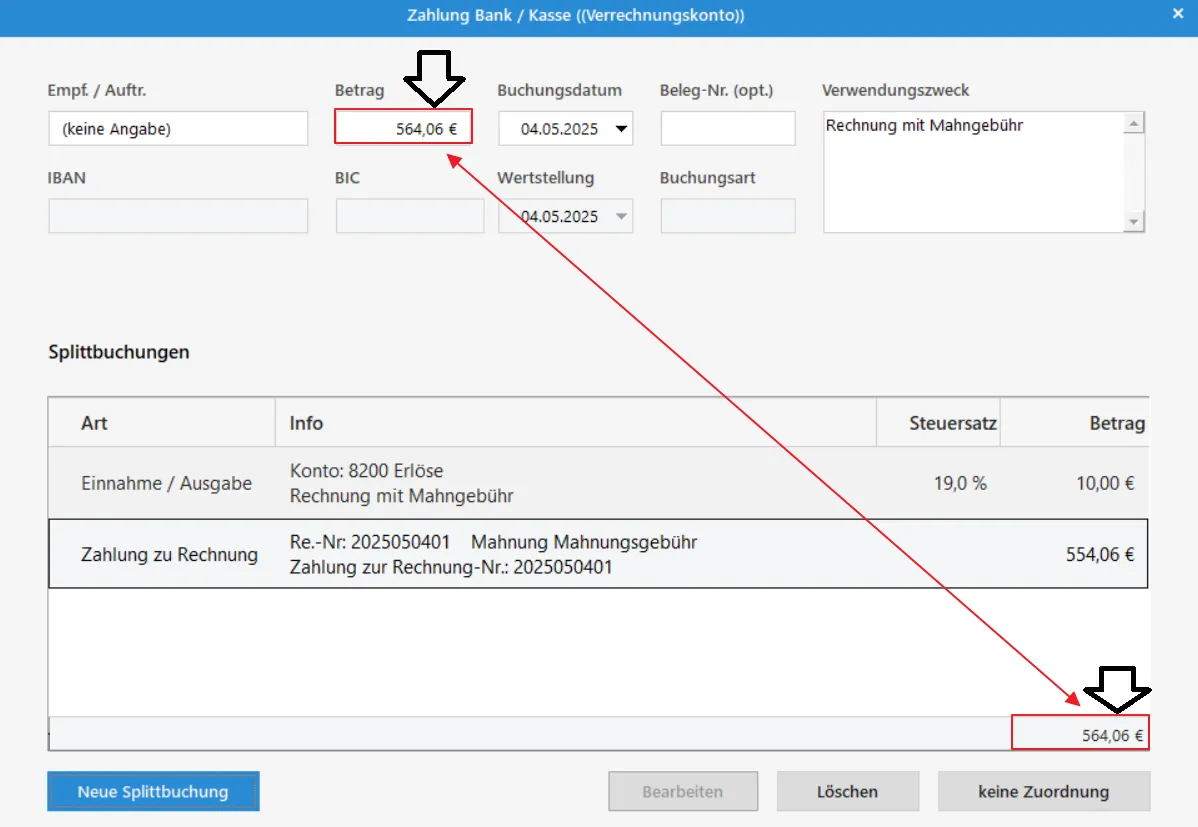This screenshot has width=1198, height=827.
Task: Select the Zahlung zu Rechnung split row
Action: (x=598, y=554)
